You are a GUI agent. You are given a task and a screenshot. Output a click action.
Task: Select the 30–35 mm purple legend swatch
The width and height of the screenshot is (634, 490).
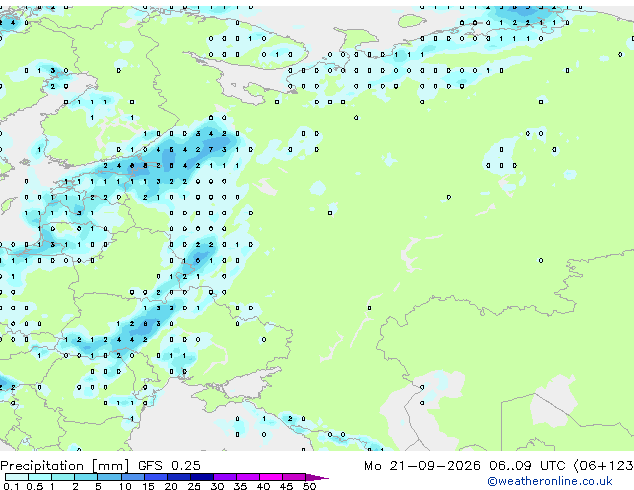tap(225, 477)
